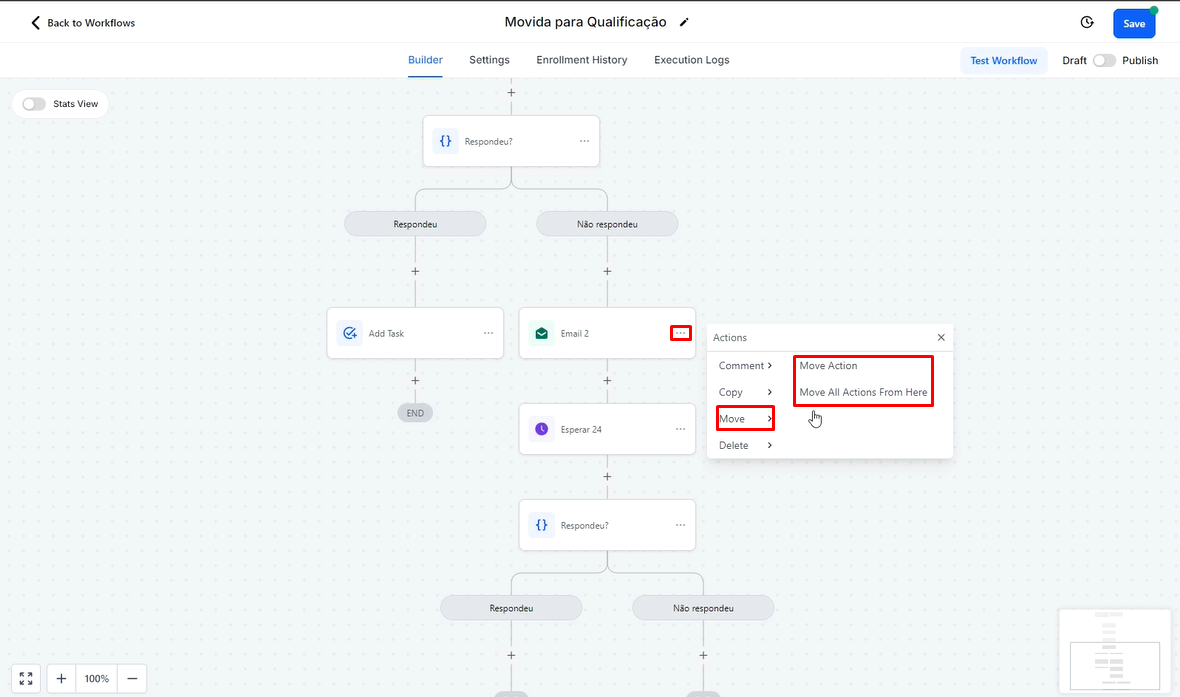The width and height of the screenshot is (1180, 697).
Task: Zoom in with the plus icon
Action: [x=61, y=678]
